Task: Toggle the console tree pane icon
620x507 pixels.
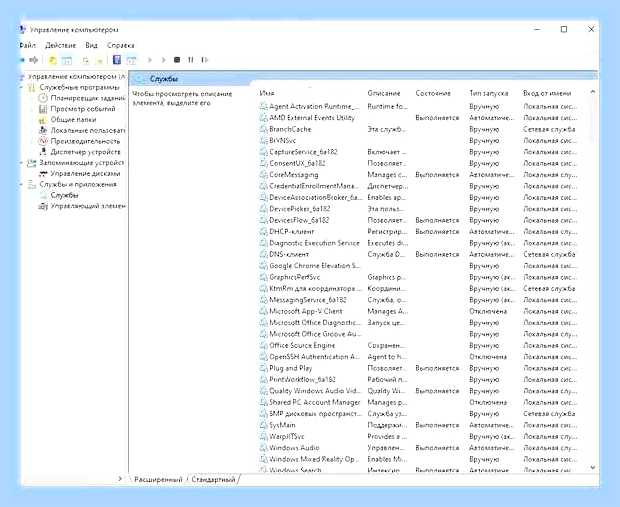Action: click(x=67, y=60)
